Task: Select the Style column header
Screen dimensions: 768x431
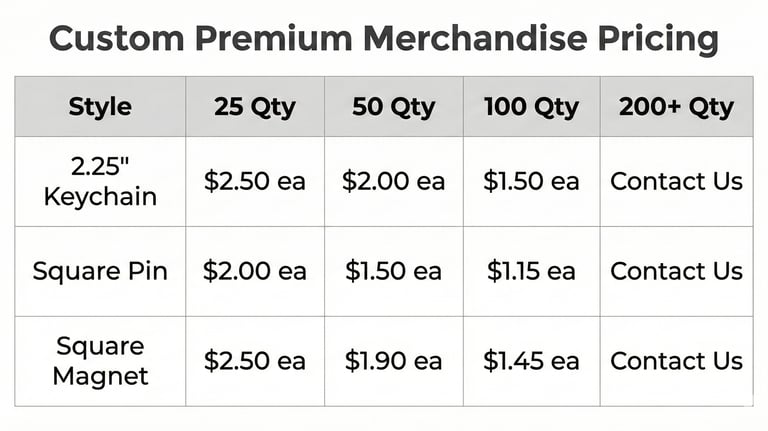Action: point(100,107)
